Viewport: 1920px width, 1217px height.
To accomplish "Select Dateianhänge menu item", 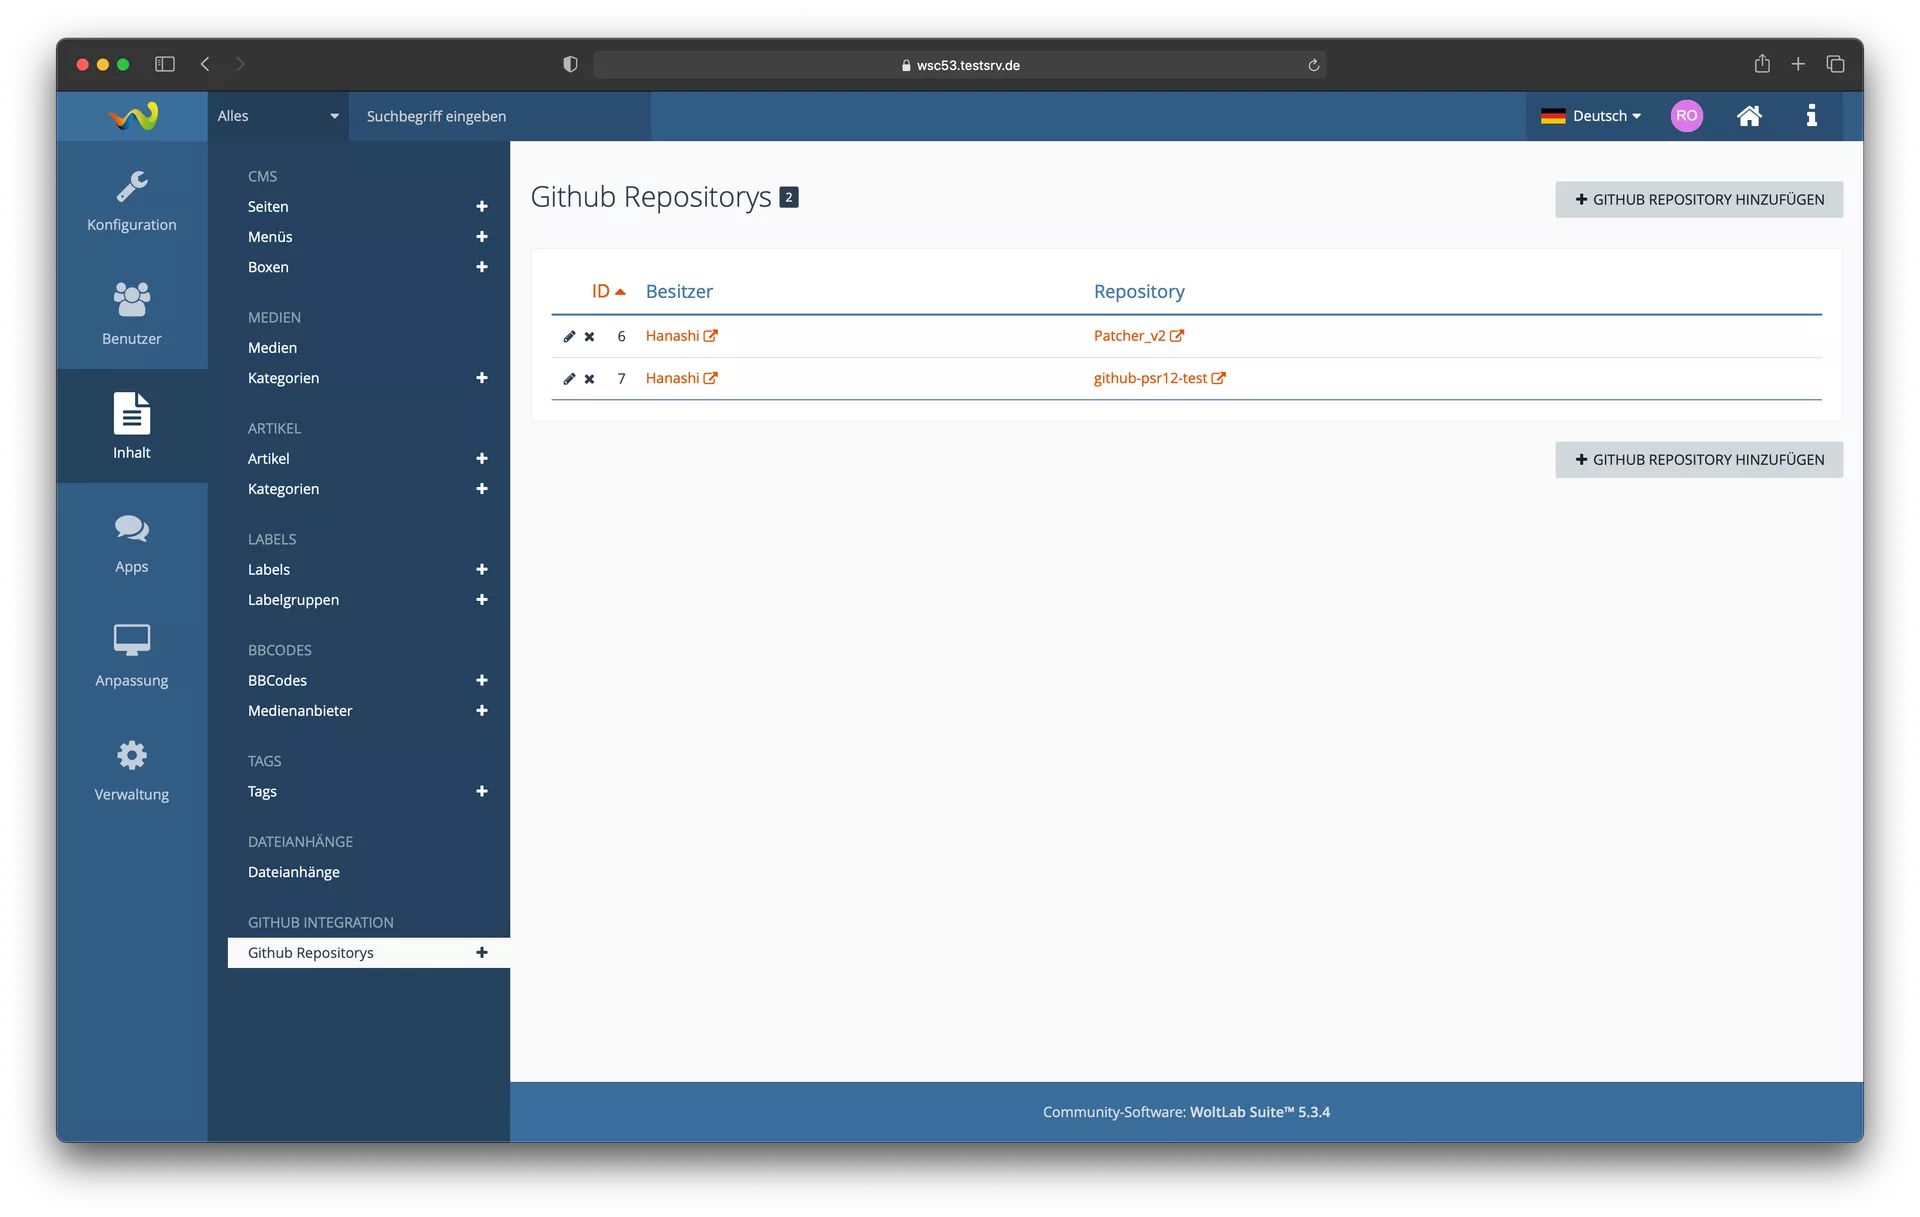I will point(294,872).
